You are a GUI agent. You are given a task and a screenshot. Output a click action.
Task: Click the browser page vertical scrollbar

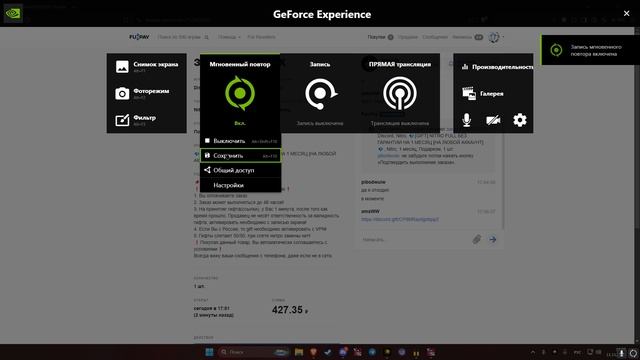tap(636, 185)
